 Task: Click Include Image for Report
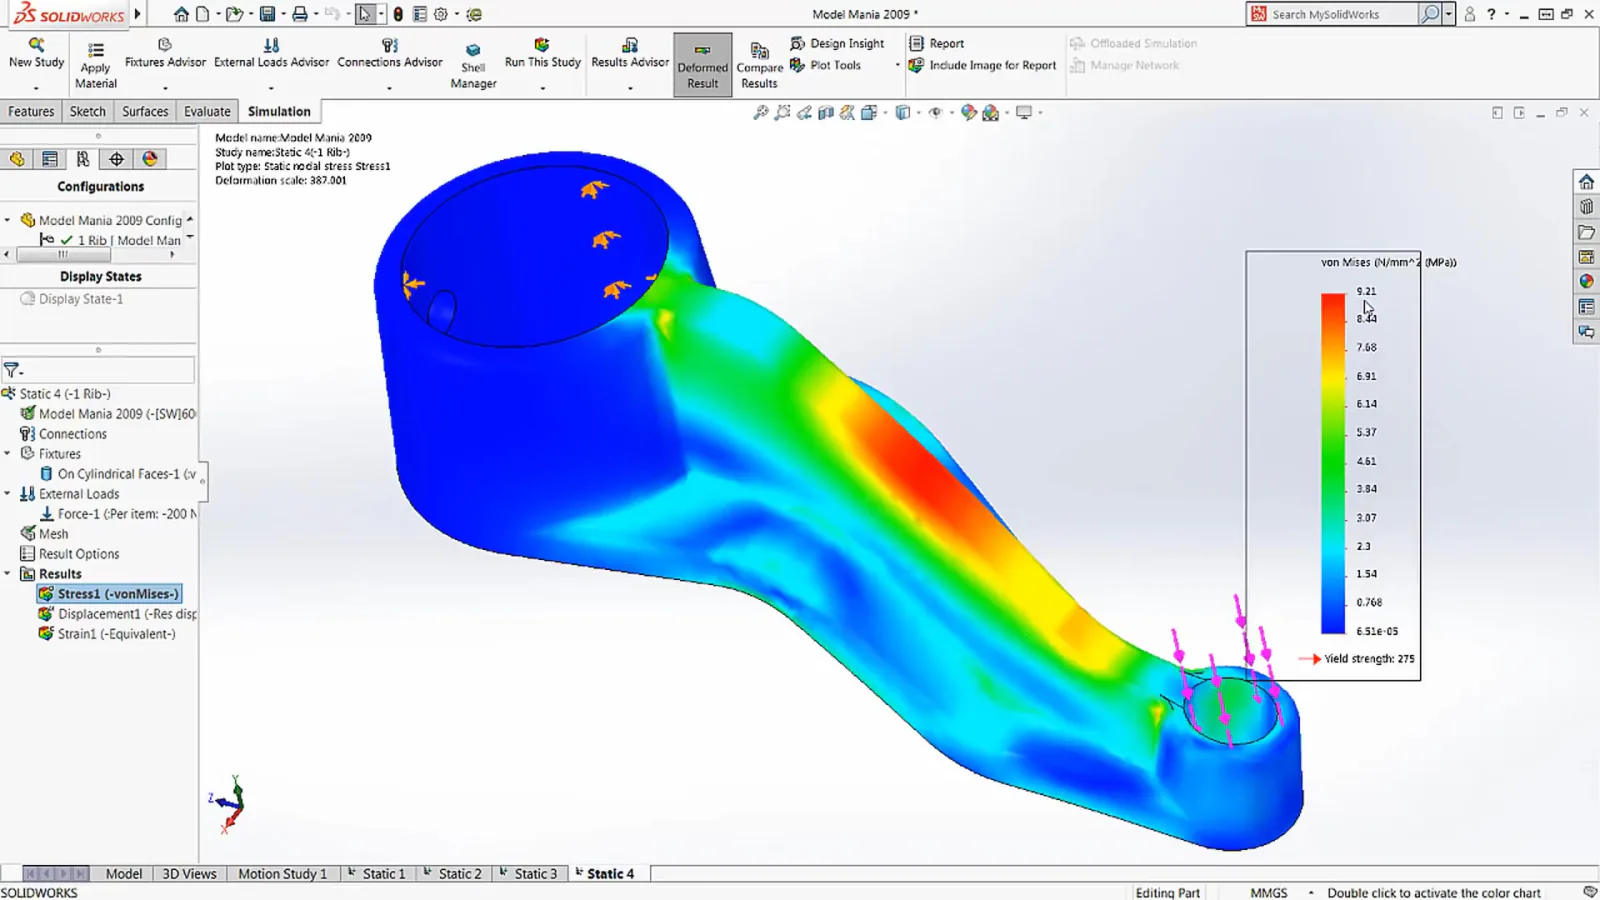pyautogui.click(x=982, y=66)
